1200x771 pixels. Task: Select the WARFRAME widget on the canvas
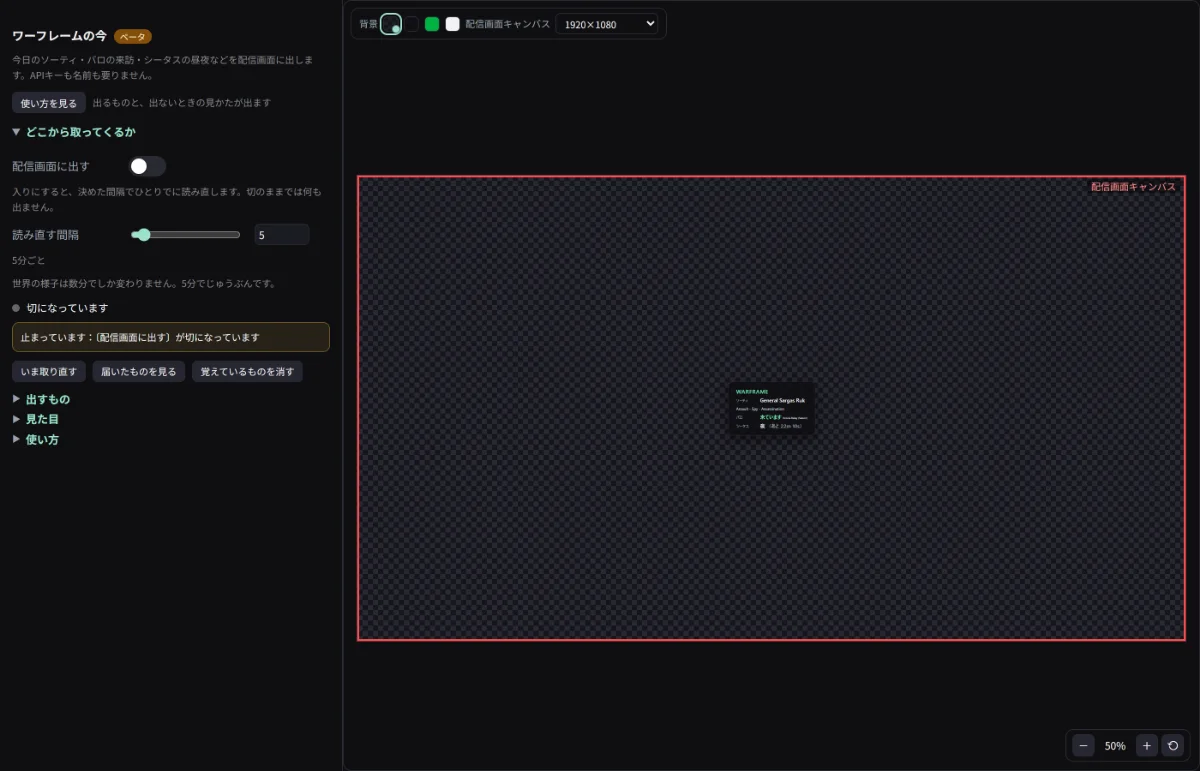771,408
